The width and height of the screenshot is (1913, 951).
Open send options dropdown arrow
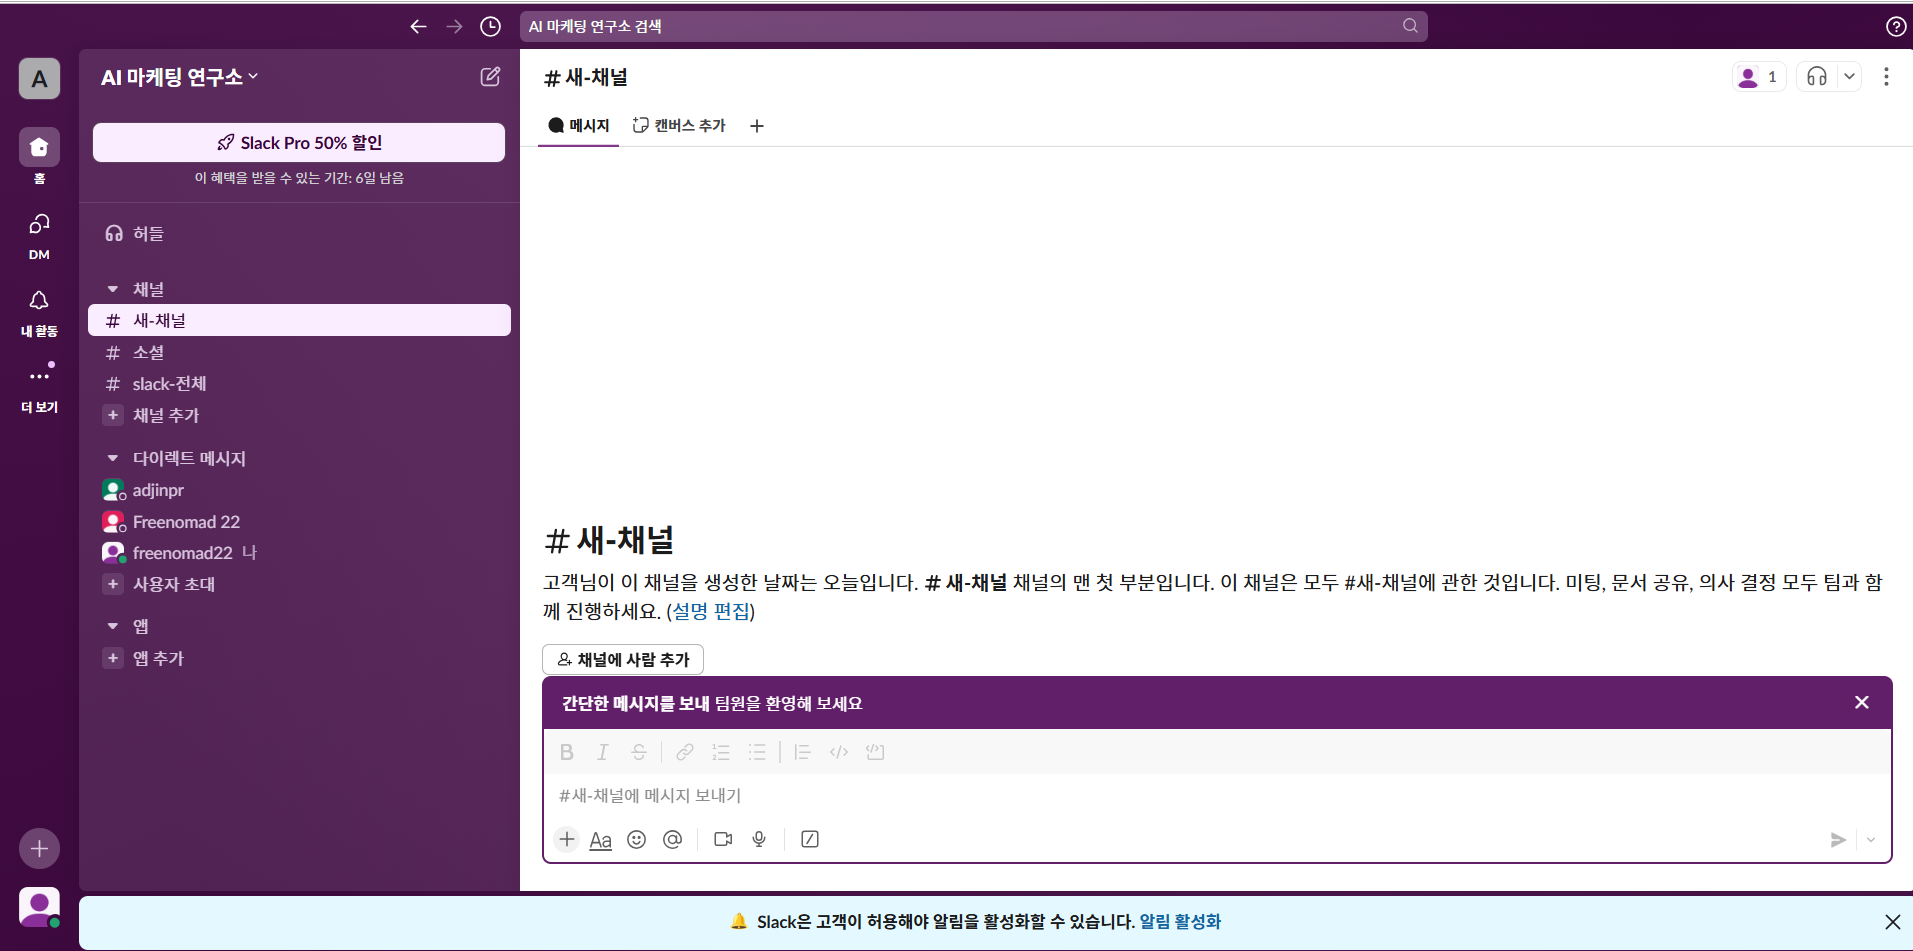click(x=1871, y=840)
